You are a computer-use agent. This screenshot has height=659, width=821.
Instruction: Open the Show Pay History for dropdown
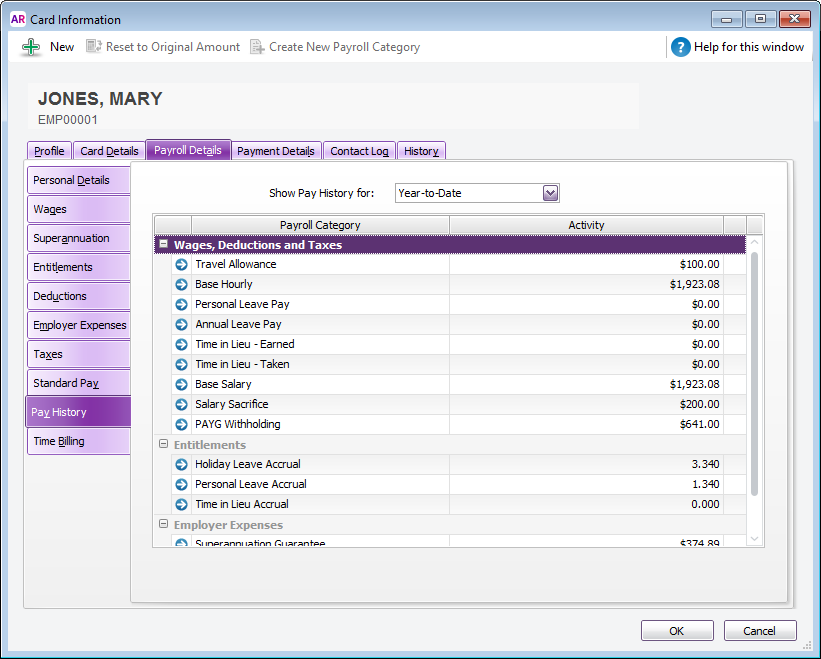point(550,193)
